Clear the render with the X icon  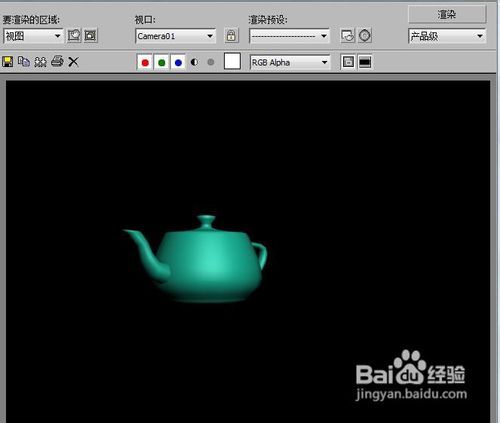(73, 62)
